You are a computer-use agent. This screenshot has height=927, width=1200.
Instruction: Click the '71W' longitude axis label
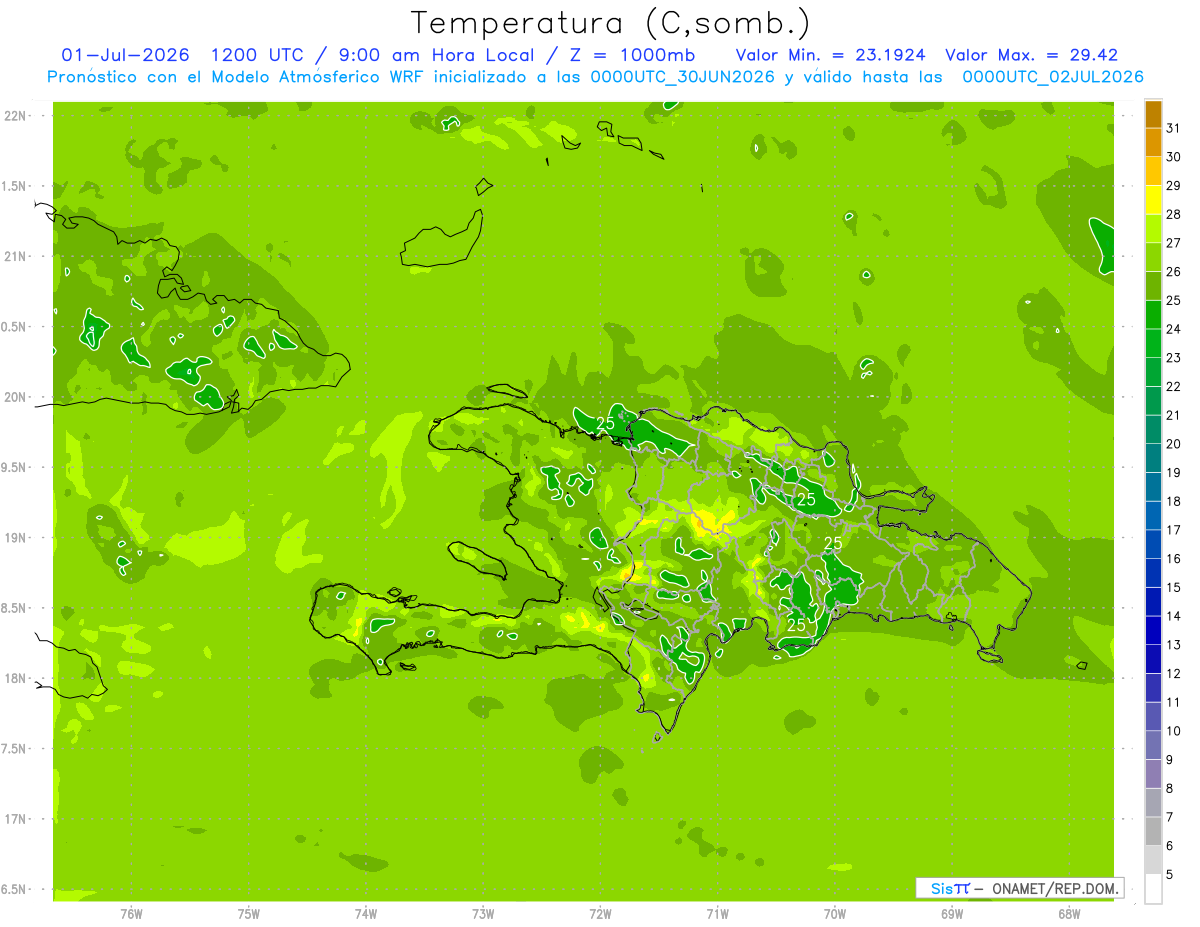(x=717, y=914)
